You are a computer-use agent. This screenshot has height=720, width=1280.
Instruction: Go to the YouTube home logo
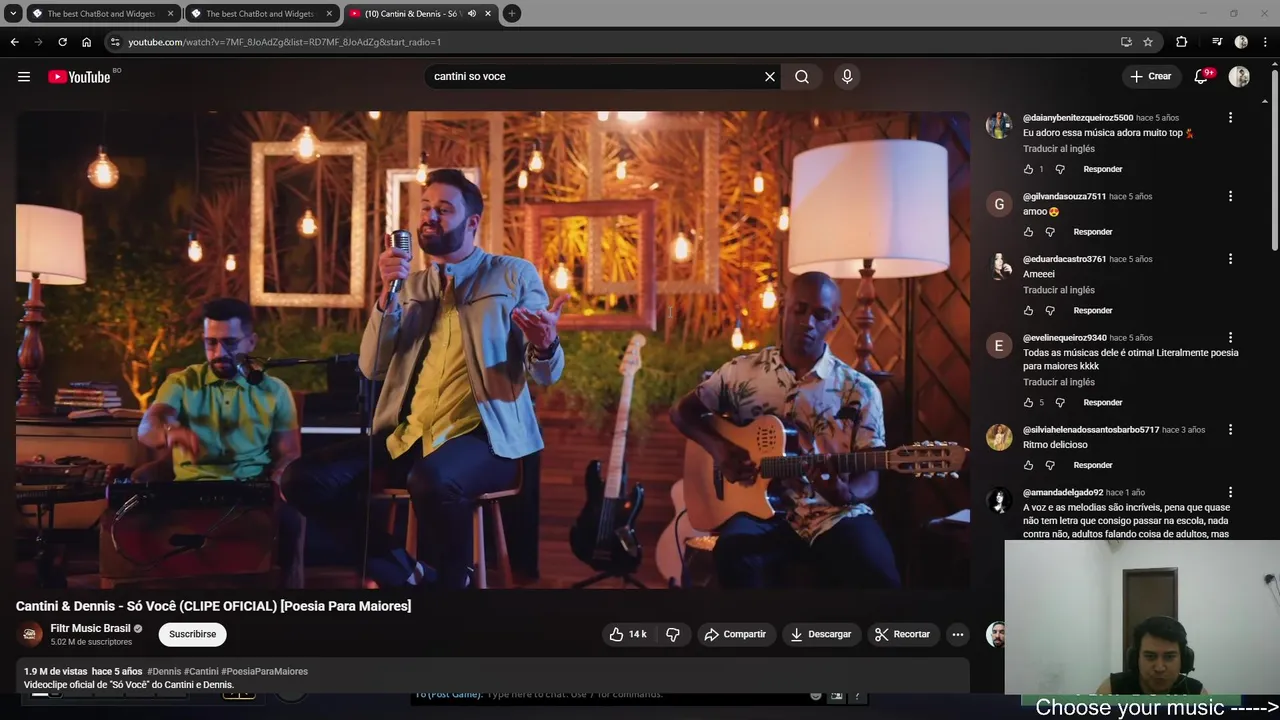click(79, 77)
